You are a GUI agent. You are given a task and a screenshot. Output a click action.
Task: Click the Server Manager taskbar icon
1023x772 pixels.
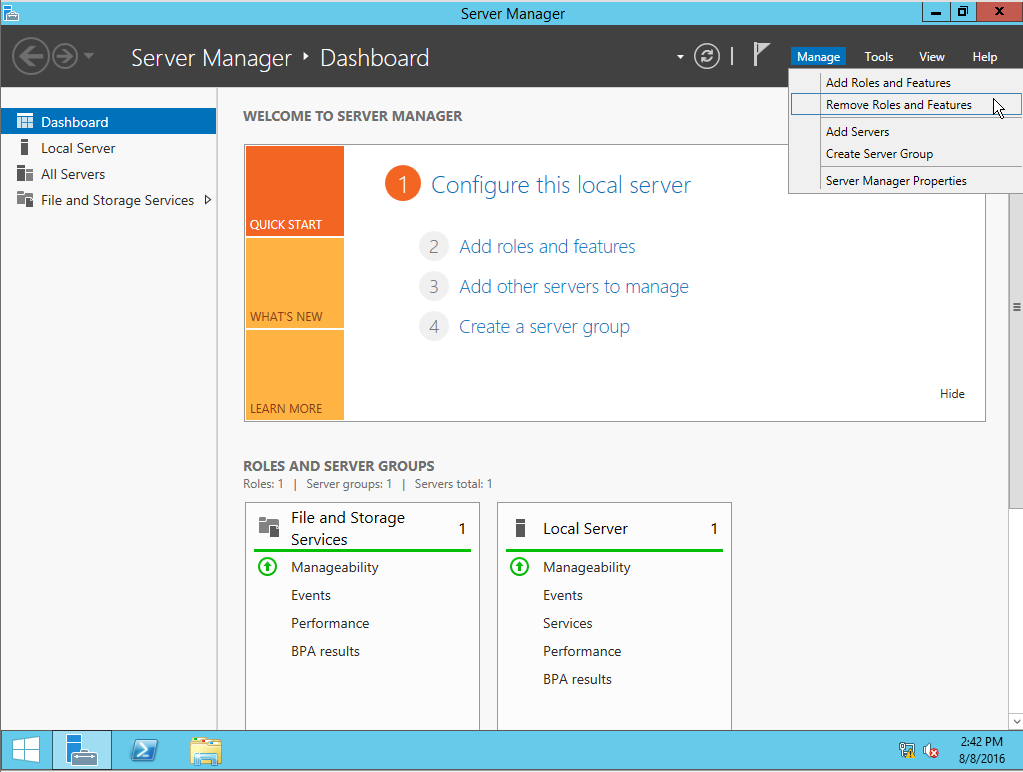pos(81,750)
